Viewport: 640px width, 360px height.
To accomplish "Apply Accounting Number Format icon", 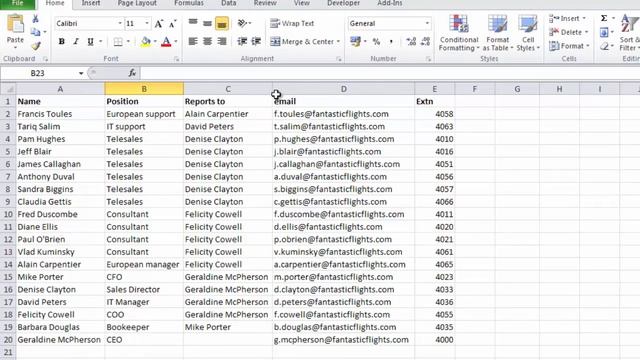I will click(x=356, y=41).
